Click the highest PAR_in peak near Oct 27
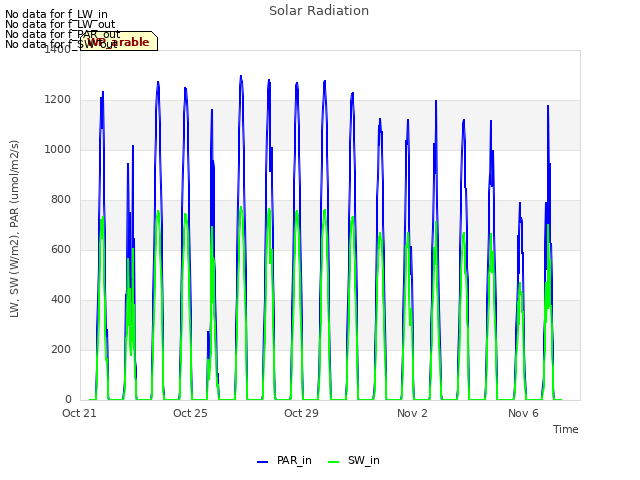The height and width of the screenshot is (480, 640). click(x=241, y=76)
